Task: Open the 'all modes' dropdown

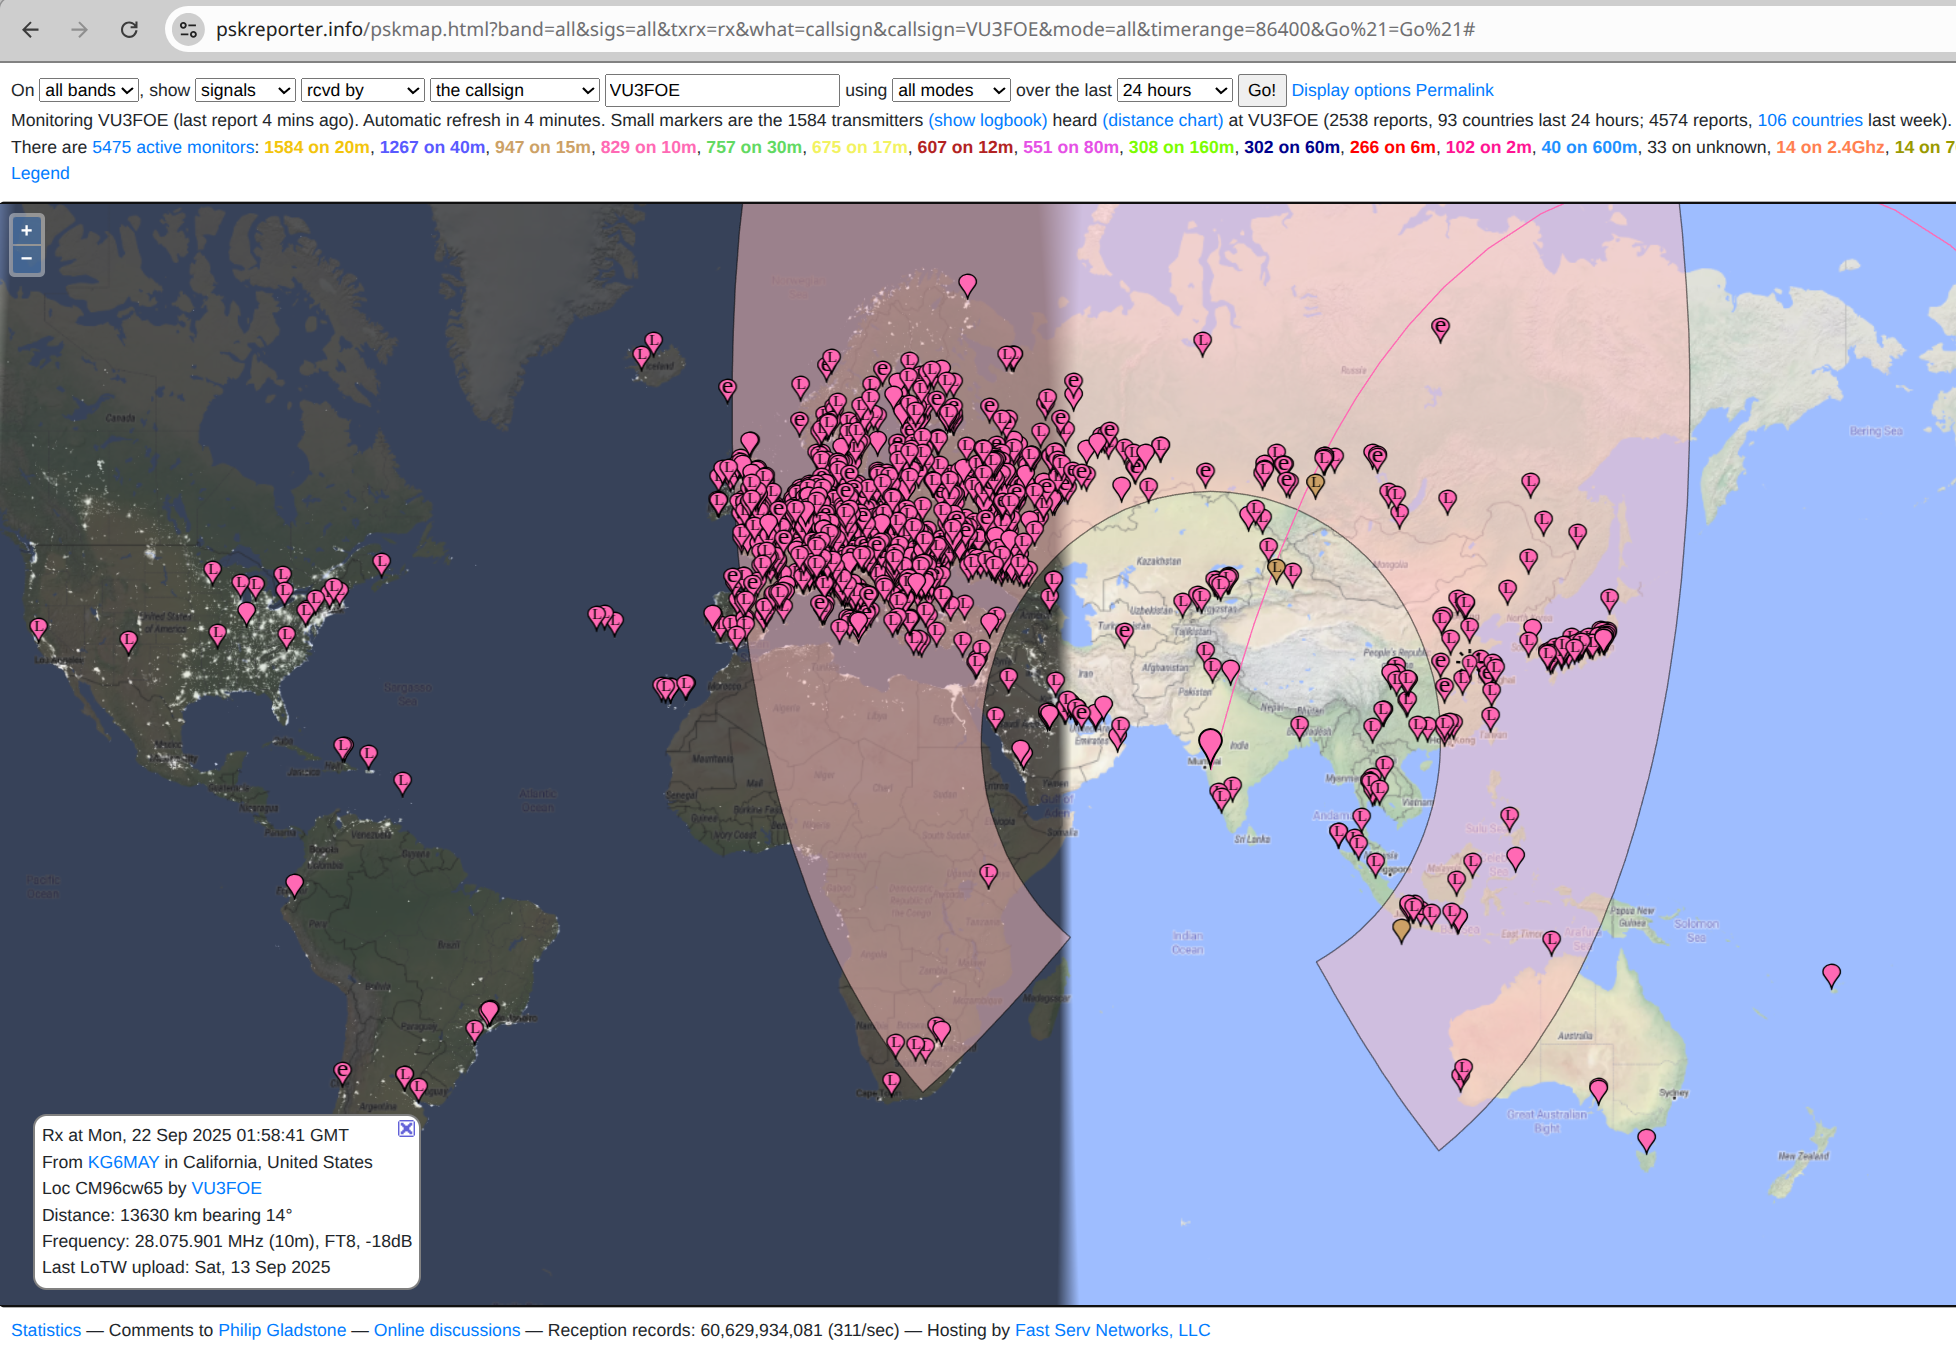Action: pos(951,90)
